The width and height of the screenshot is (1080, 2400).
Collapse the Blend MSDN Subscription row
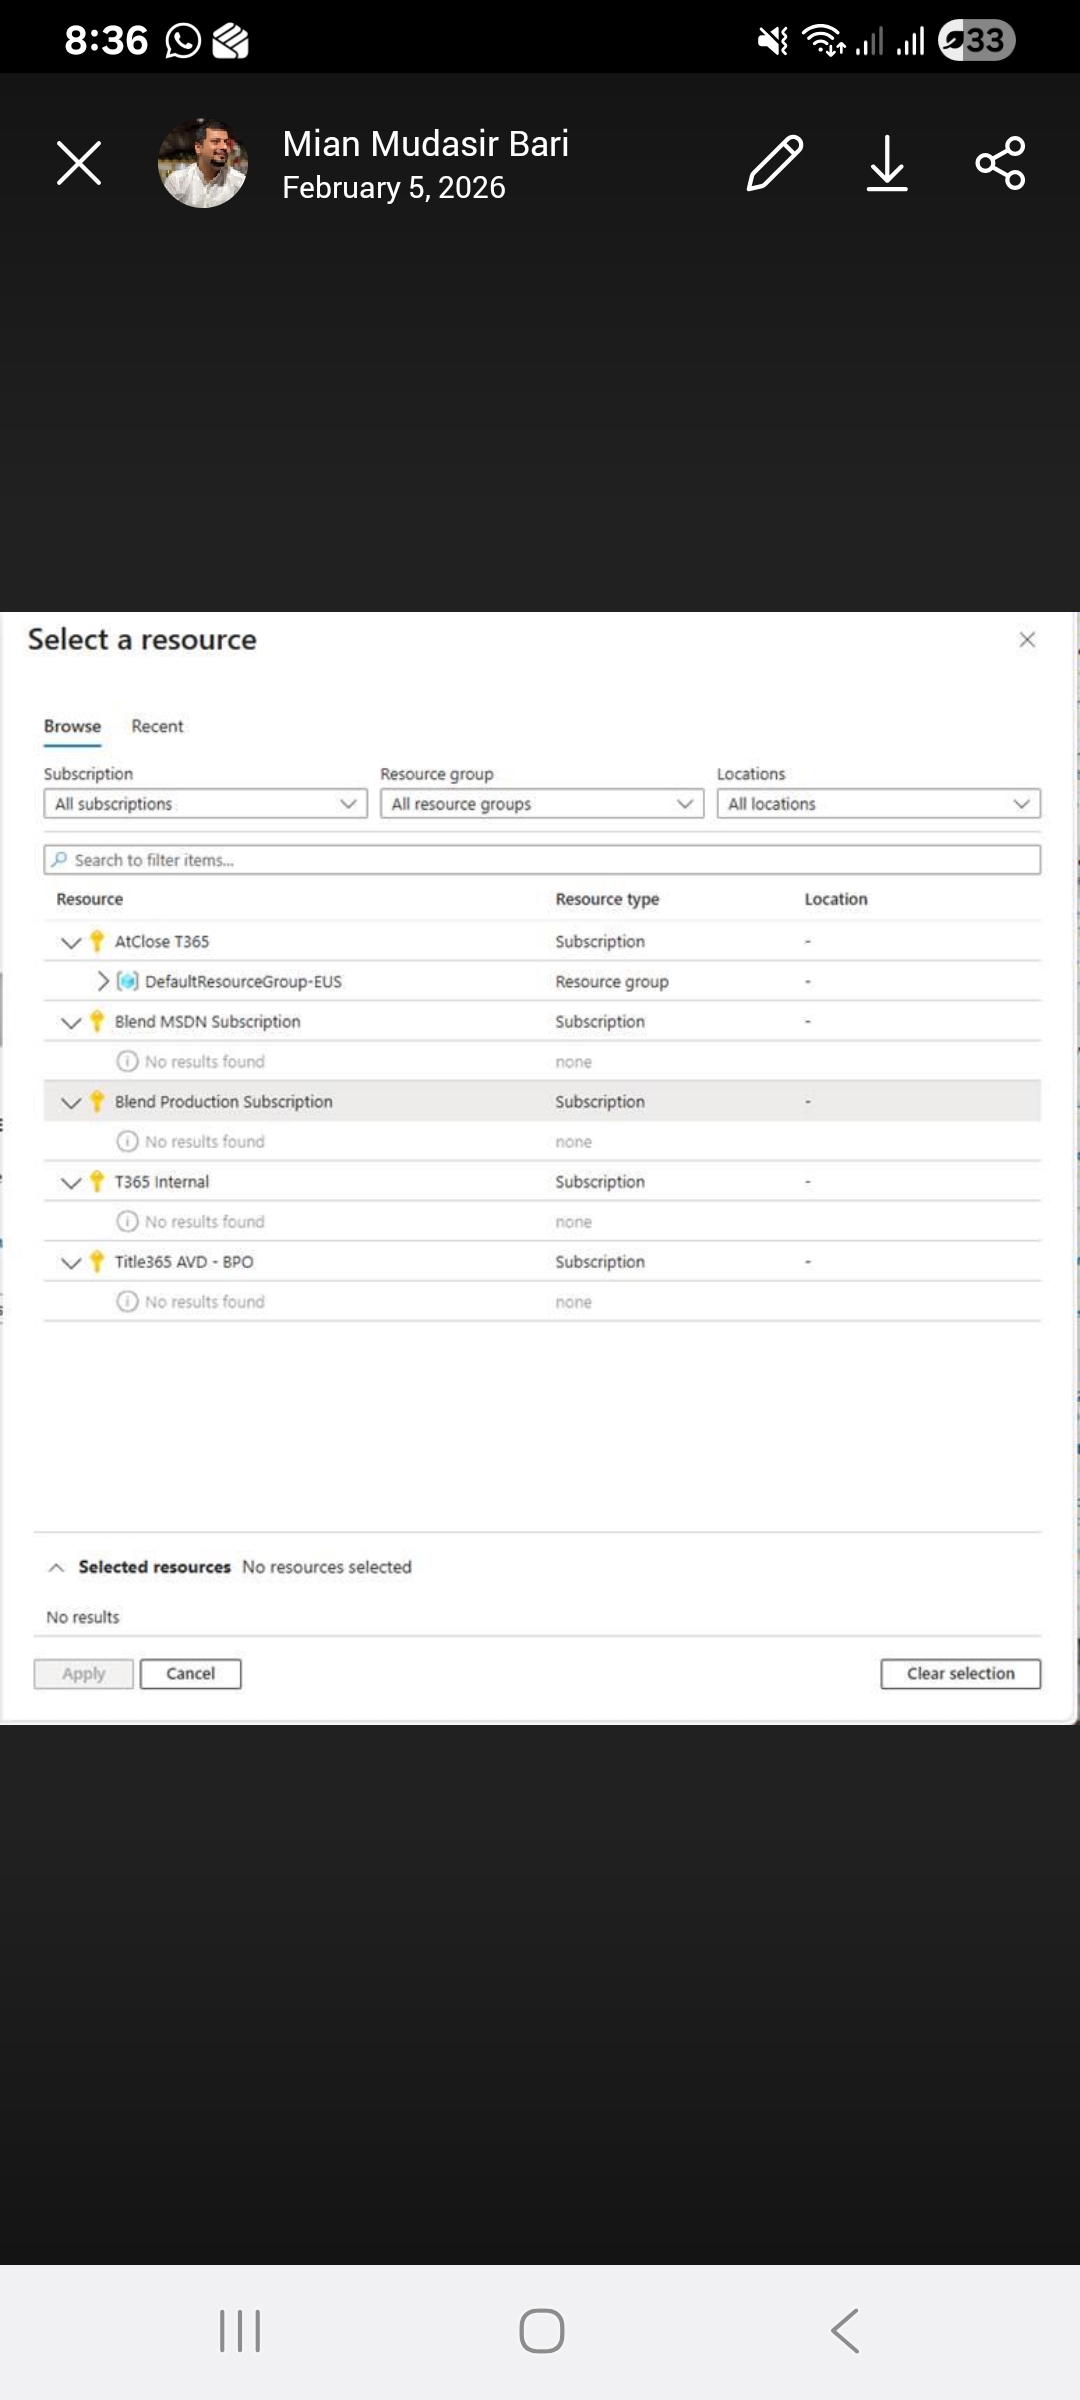pyautogui.click(x=71, y=1022)
